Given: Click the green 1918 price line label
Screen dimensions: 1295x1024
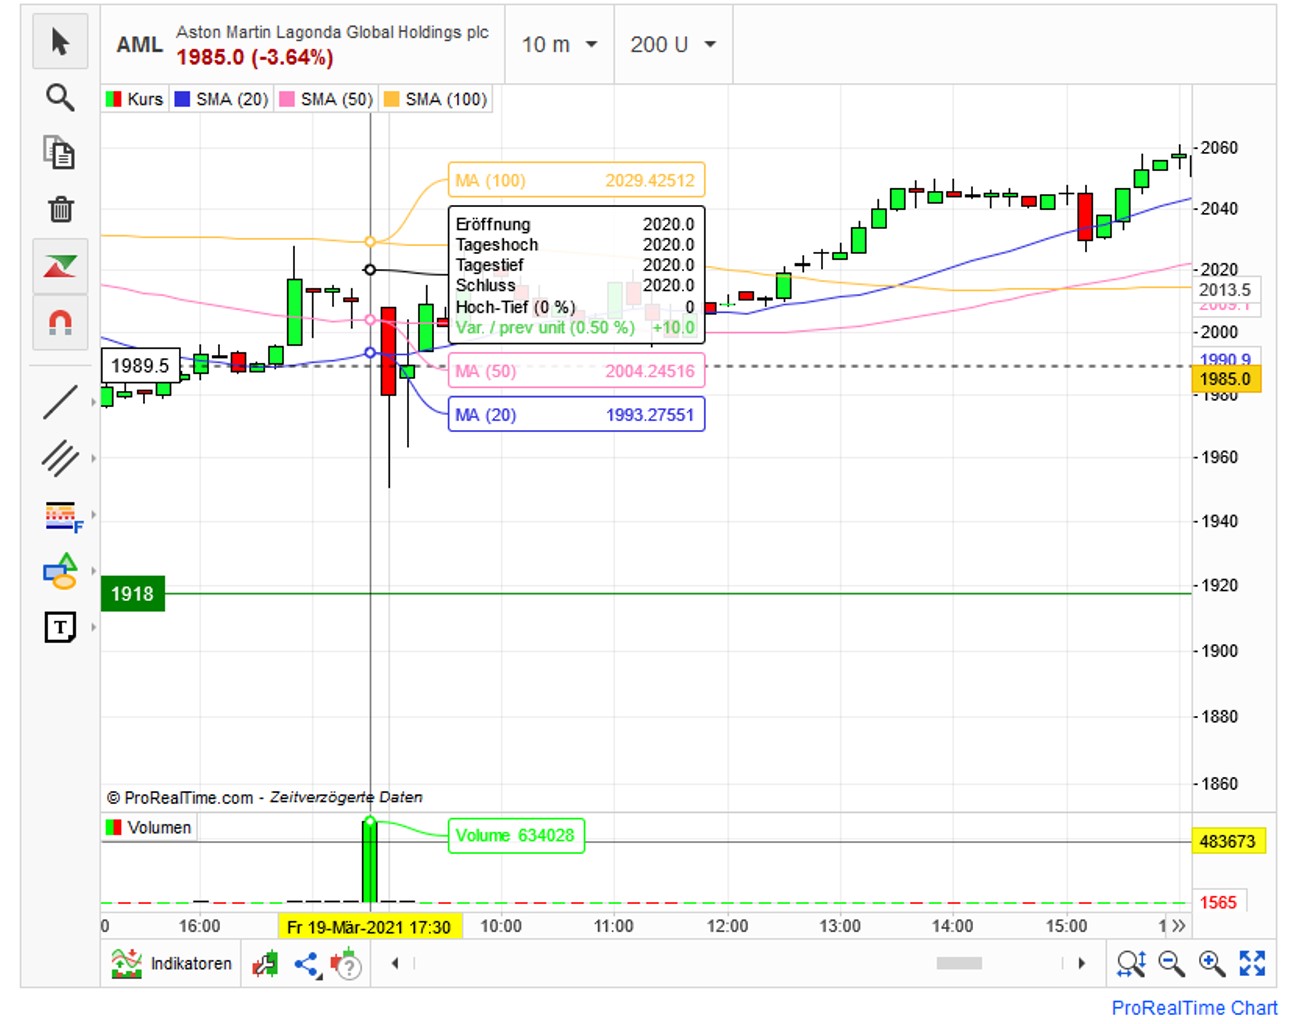Looking at the screenshot, I should pyautogui.click(x=132, y=594).
